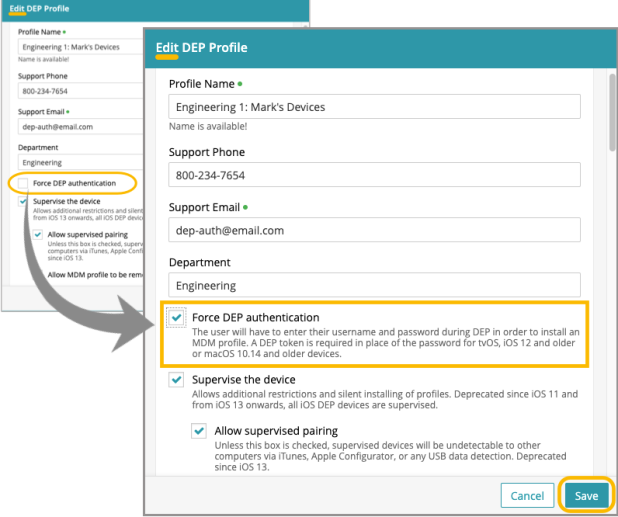
Task: Click the Save button
Action: coord(586,495)
